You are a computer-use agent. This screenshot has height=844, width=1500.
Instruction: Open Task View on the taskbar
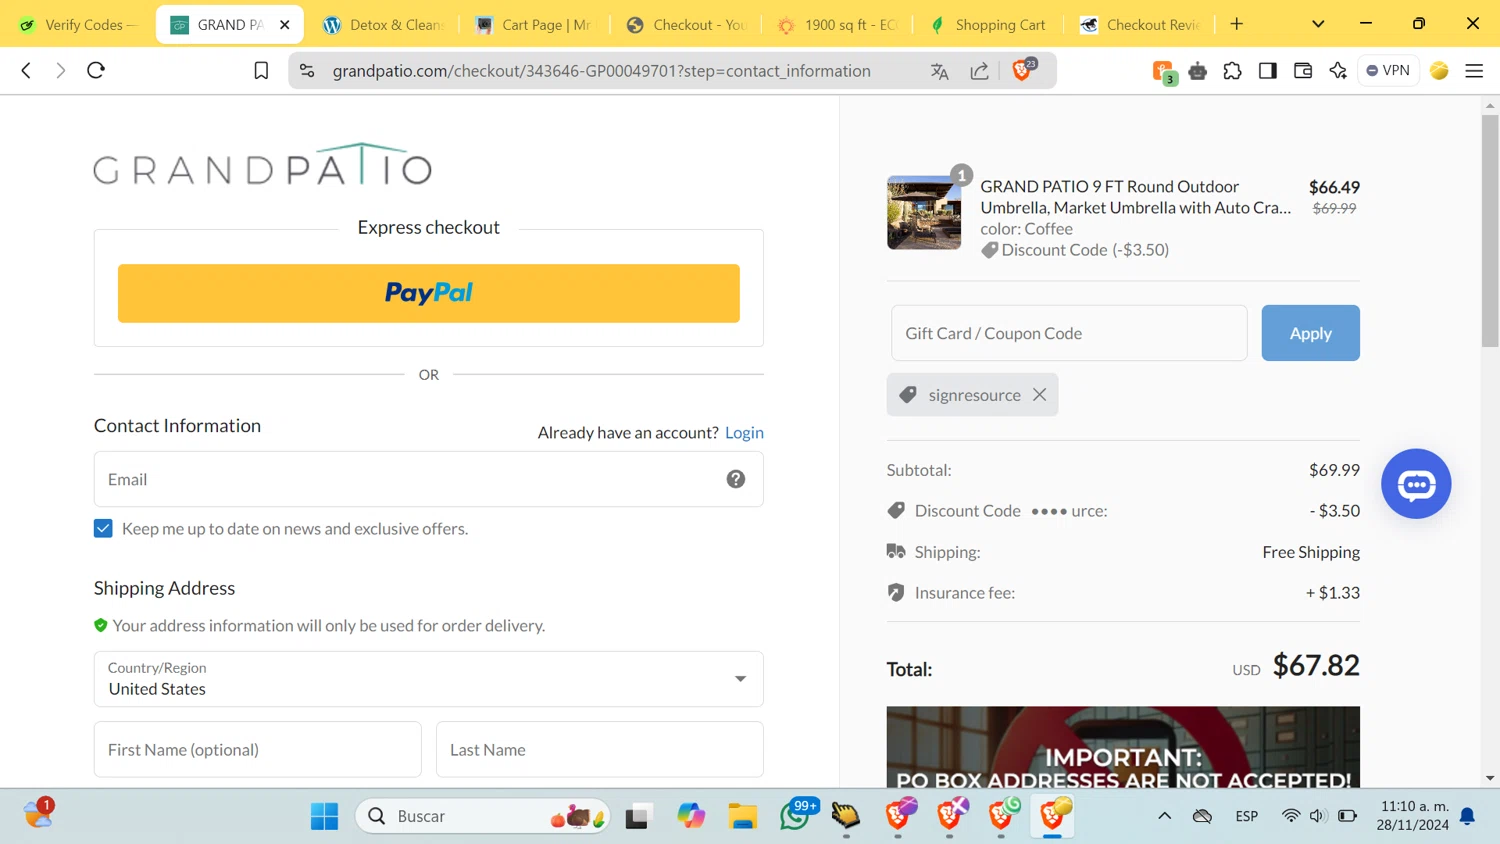[x=638, y=816]
